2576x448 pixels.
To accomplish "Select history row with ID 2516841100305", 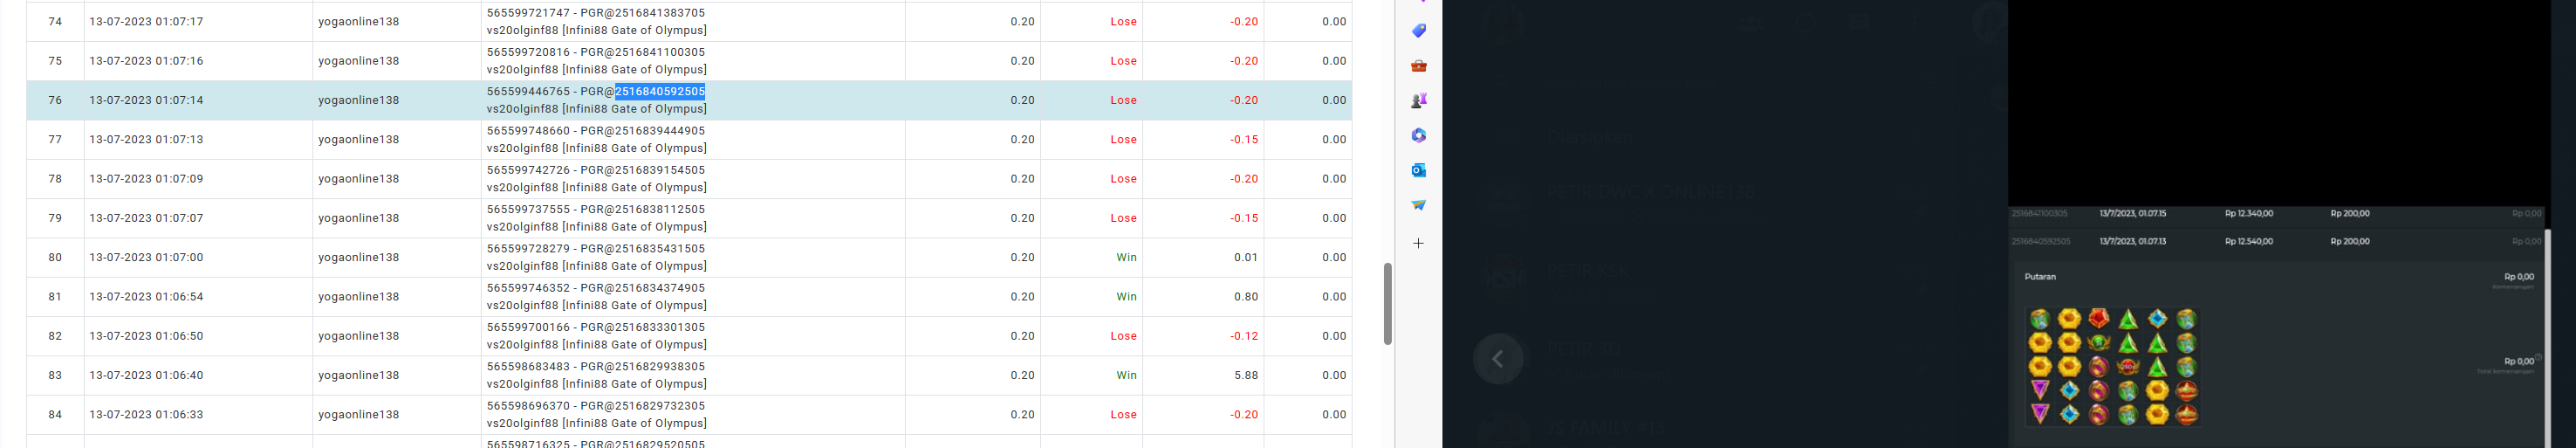I will click(x=2275, y=213).
